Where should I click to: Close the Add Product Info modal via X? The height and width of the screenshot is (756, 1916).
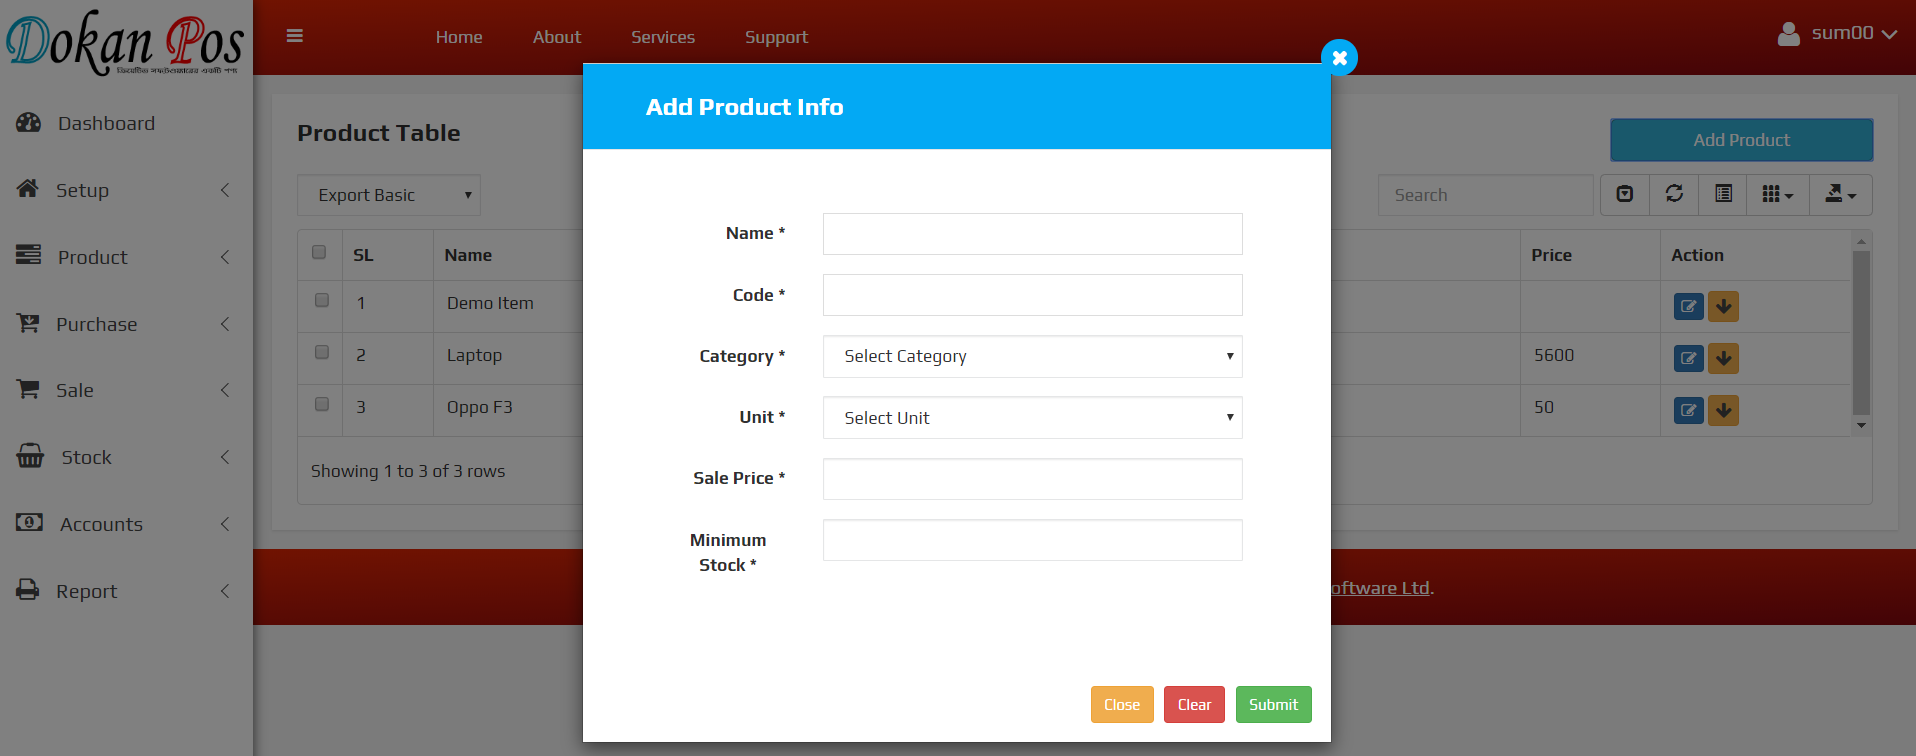[1339, 58]
